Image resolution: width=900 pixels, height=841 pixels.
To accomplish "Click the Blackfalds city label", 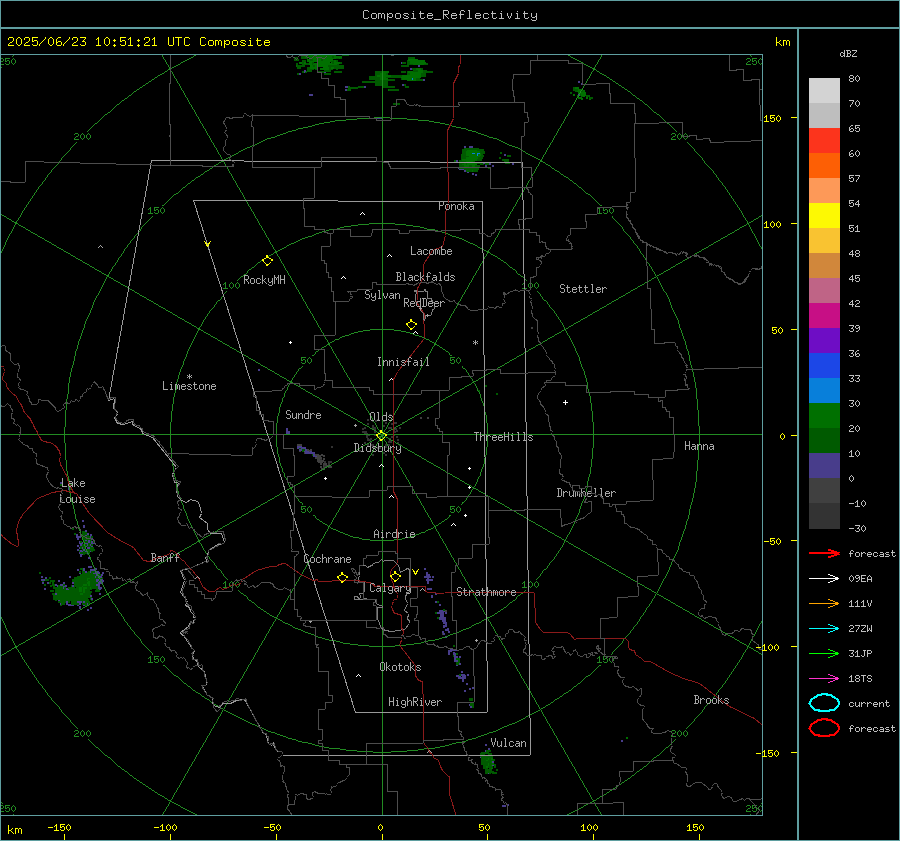I will [425, 277].
